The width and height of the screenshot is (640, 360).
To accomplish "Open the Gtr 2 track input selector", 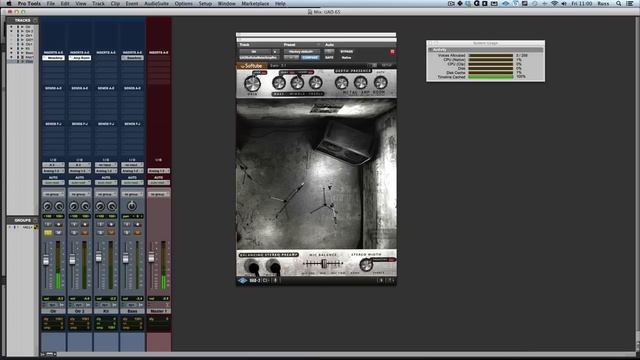I will tap(80, 165).
